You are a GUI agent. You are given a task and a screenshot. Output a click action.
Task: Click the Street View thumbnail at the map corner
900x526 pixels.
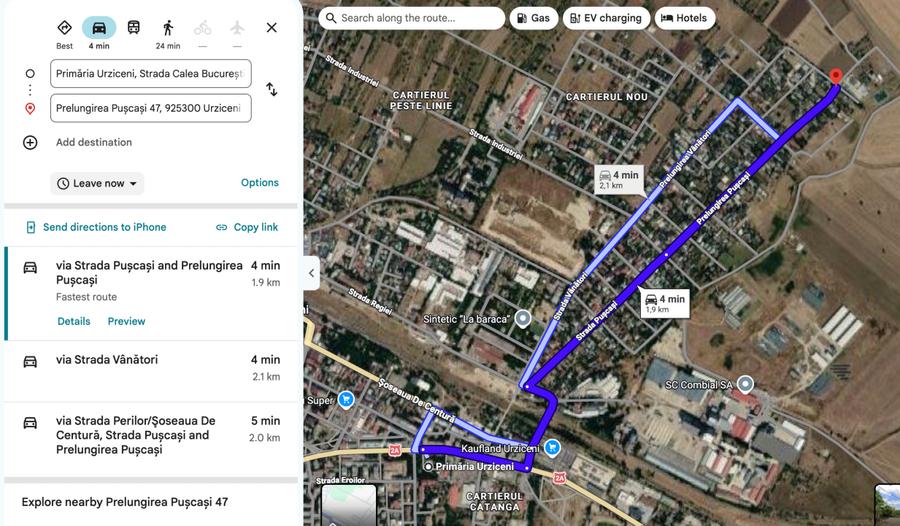coord(887,505)
